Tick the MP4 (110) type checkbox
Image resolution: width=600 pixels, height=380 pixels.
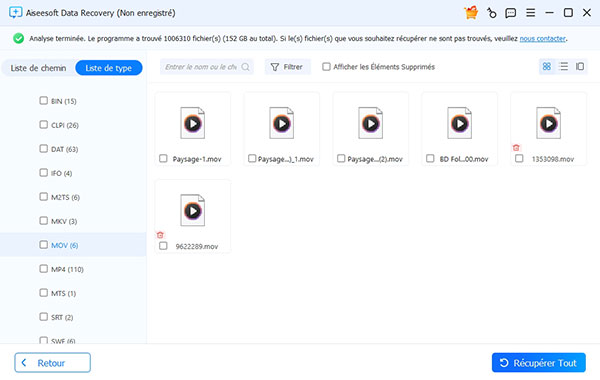(x=43, y=269)
